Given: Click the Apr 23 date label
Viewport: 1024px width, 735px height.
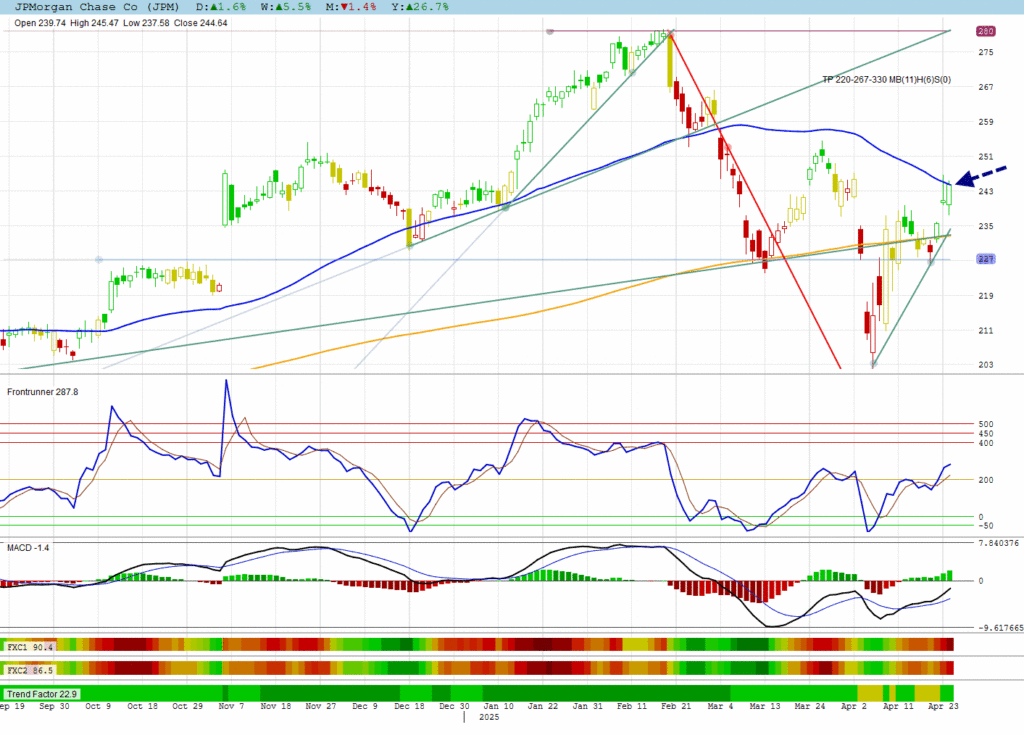Looking at the screenshot, I should coord(943,706).
